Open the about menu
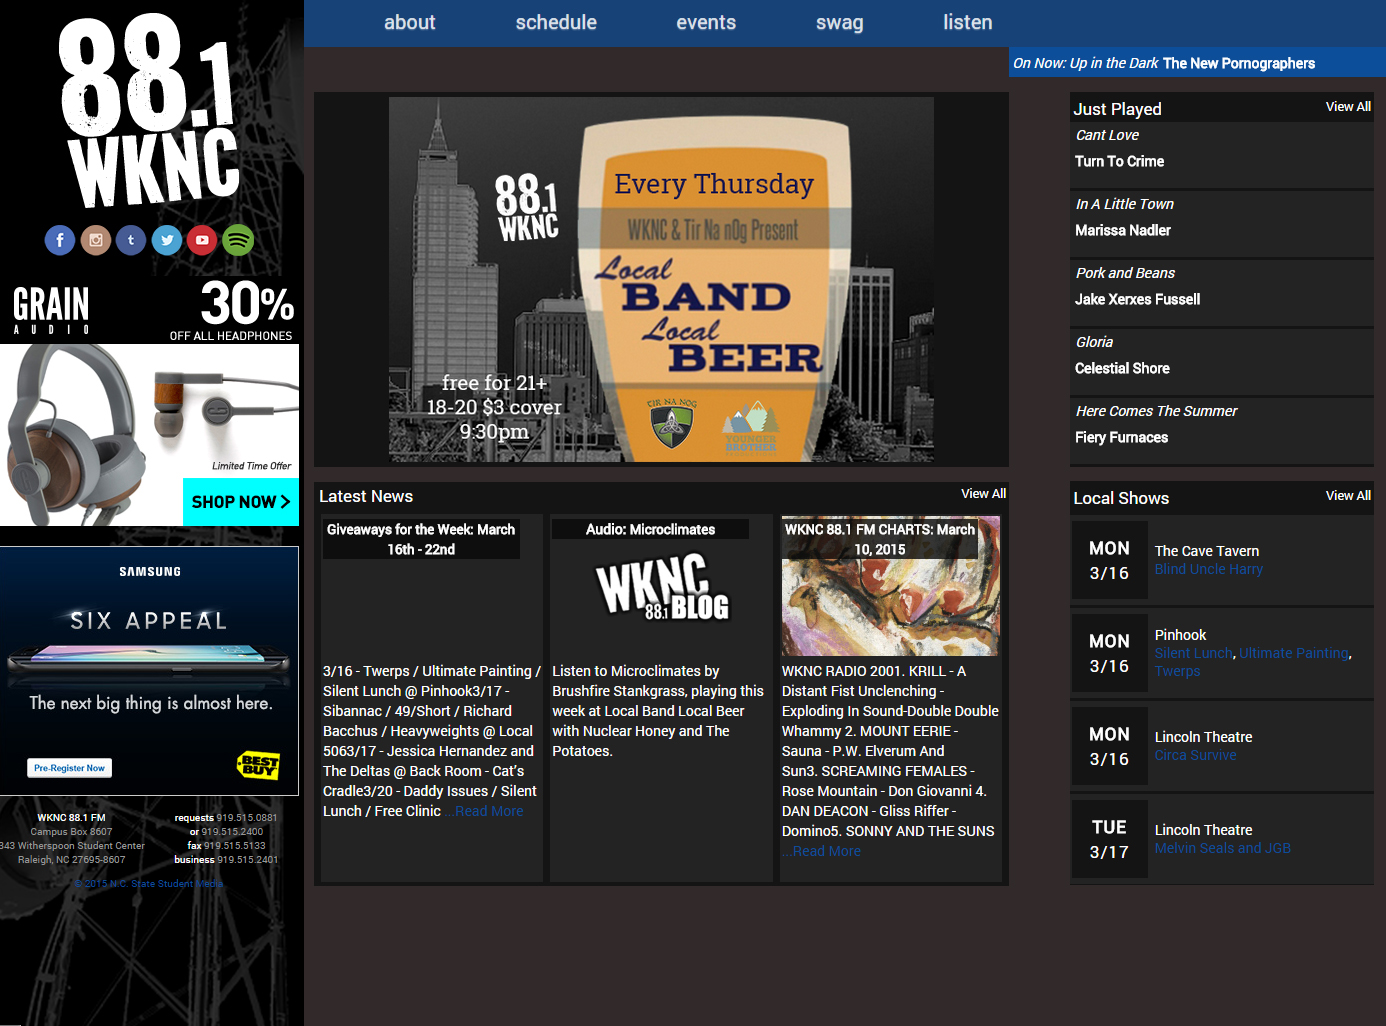1386x1026 pixels. [409, 22]
